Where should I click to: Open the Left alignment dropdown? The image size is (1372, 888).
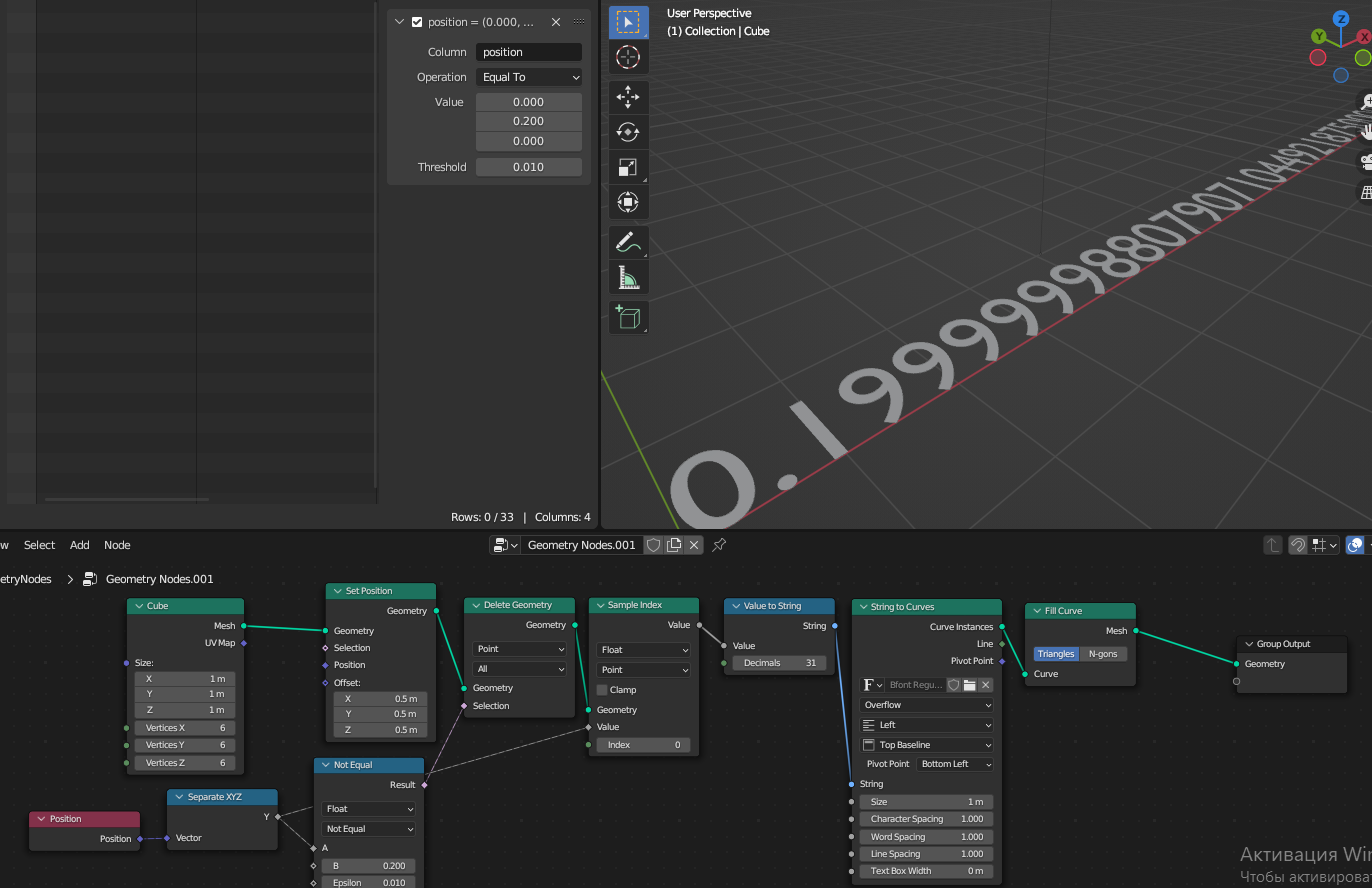coord(927,725)
